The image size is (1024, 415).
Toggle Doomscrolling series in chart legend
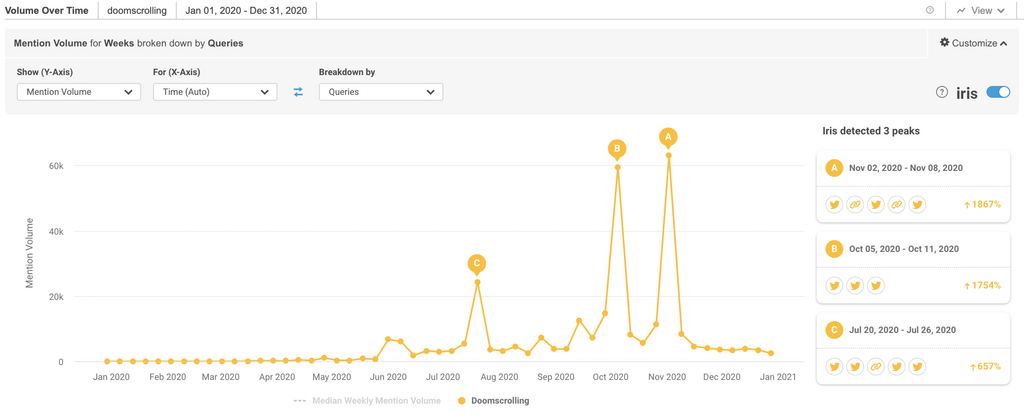tap(493, 401)
